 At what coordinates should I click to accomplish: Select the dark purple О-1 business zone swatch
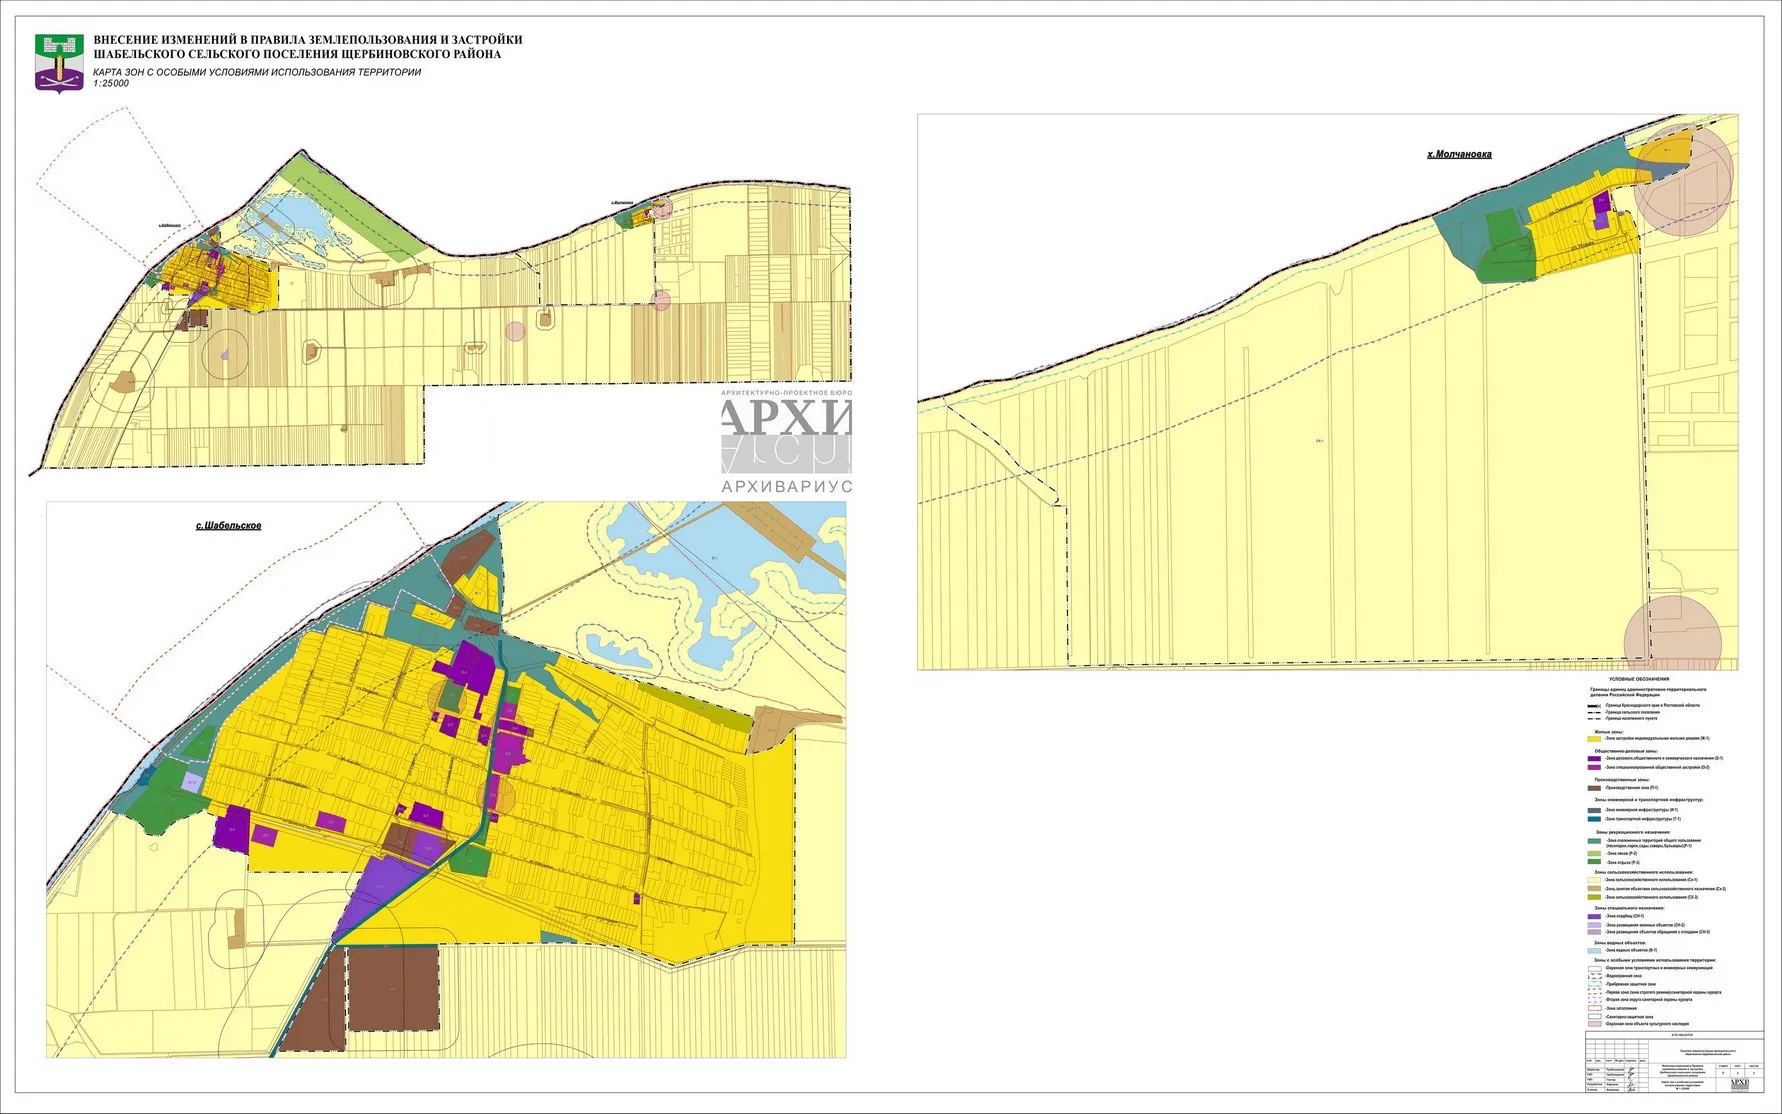(x=1594, y=759)
